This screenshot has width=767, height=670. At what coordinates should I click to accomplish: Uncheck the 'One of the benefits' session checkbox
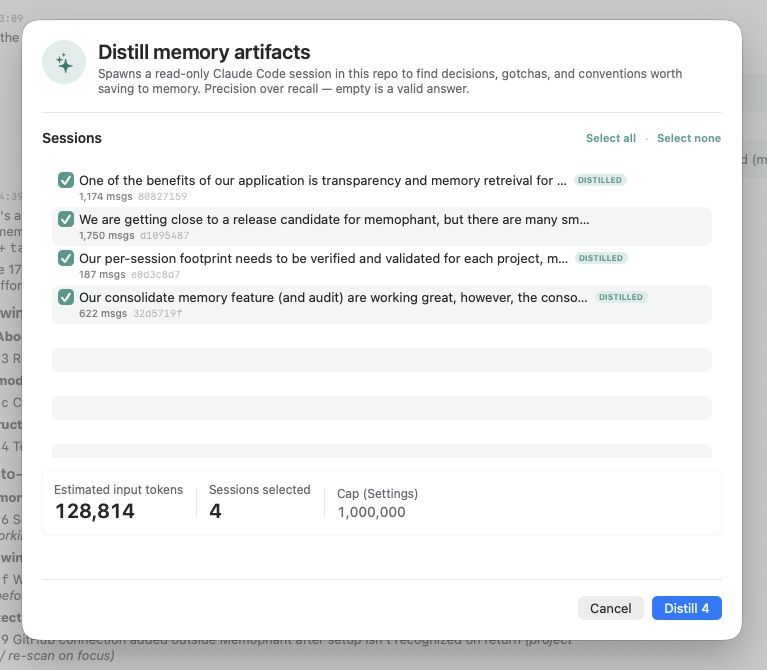66,180
